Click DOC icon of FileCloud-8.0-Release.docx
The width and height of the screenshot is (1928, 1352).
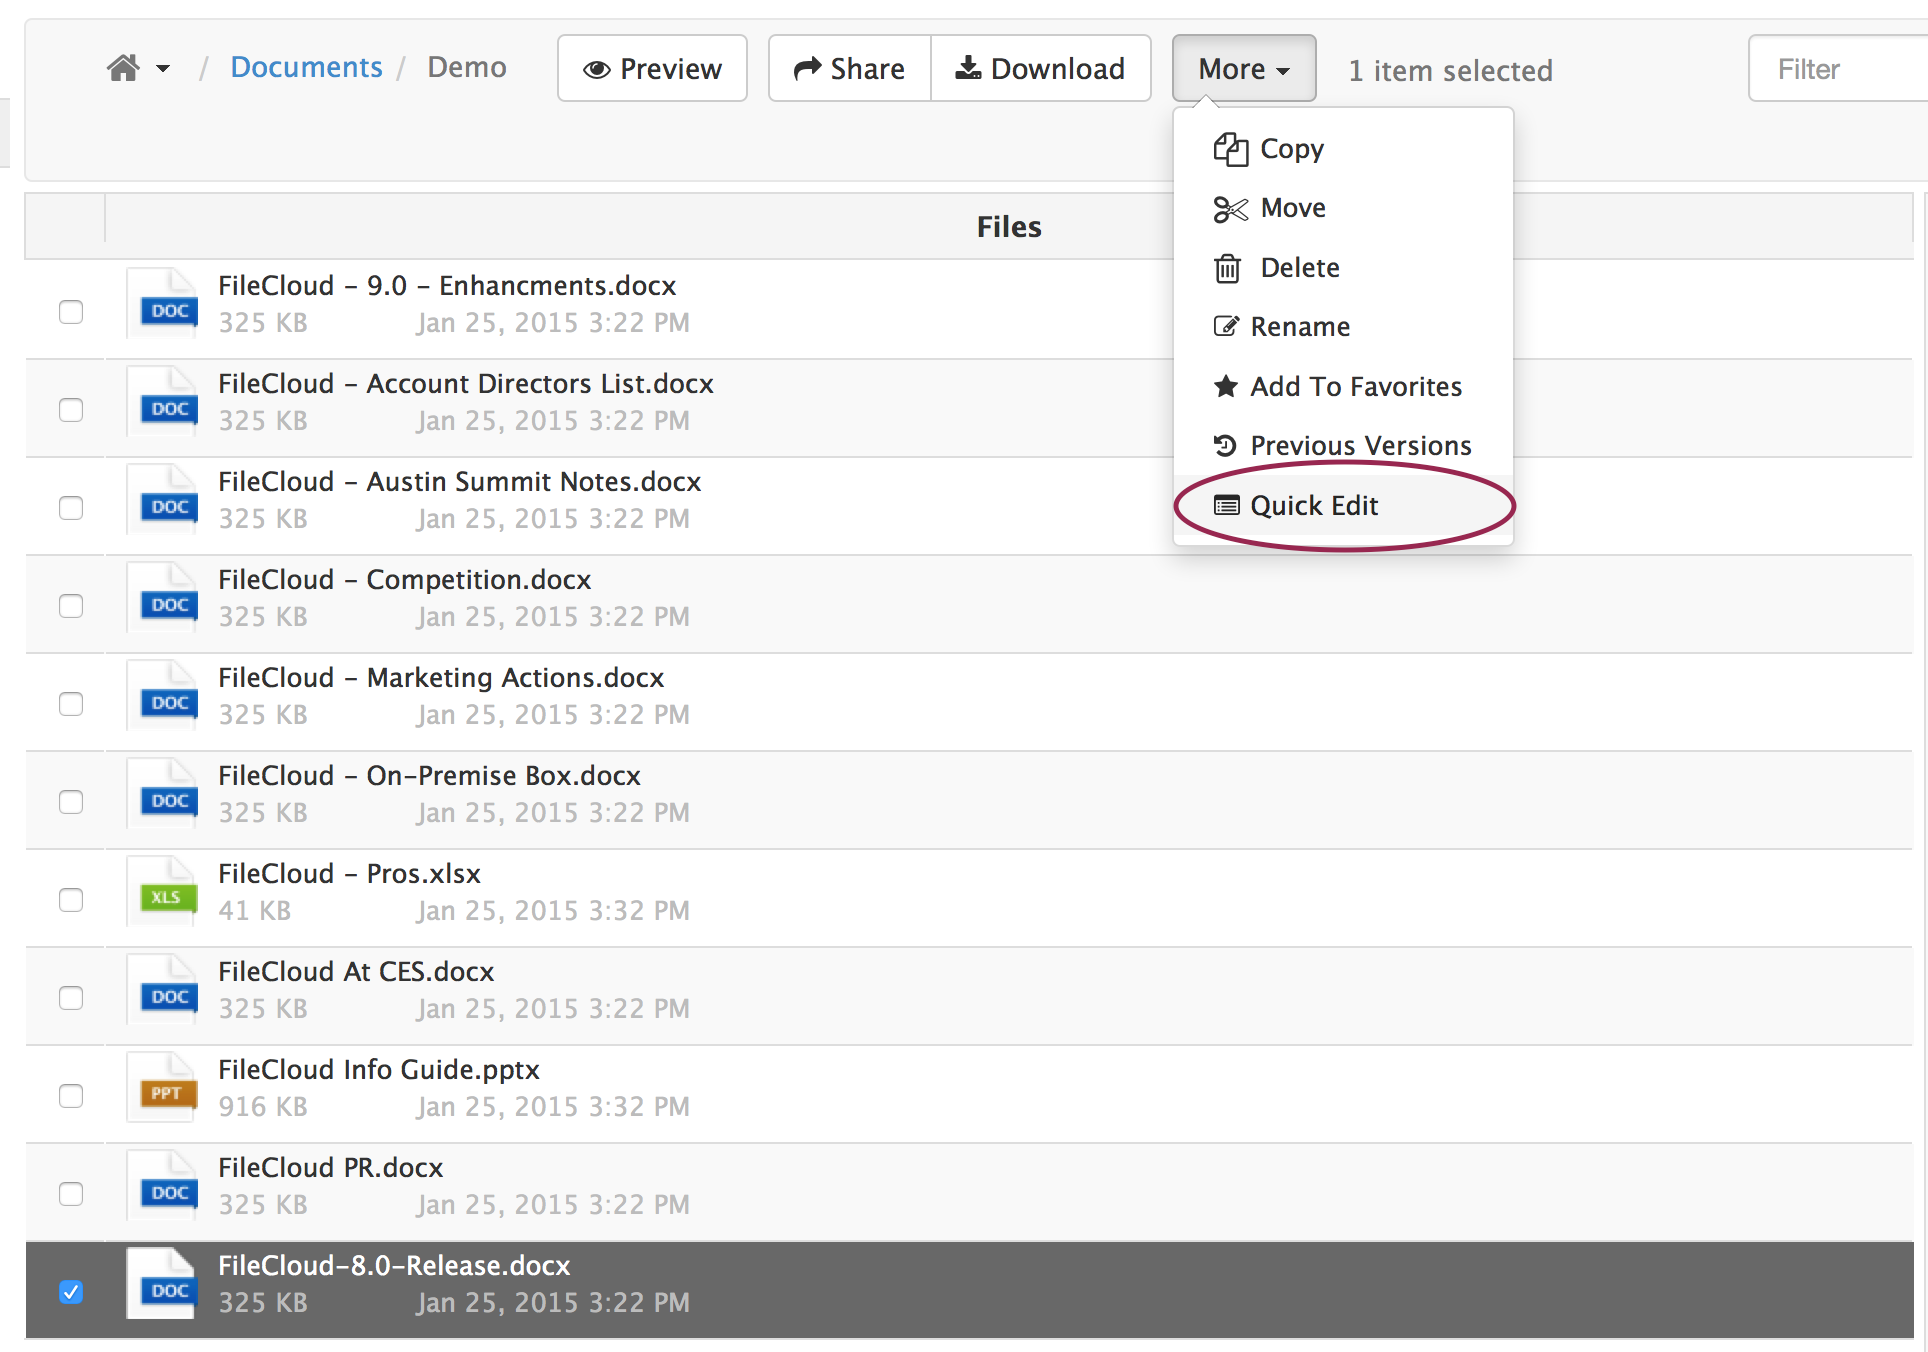(x=162, y=1284)
